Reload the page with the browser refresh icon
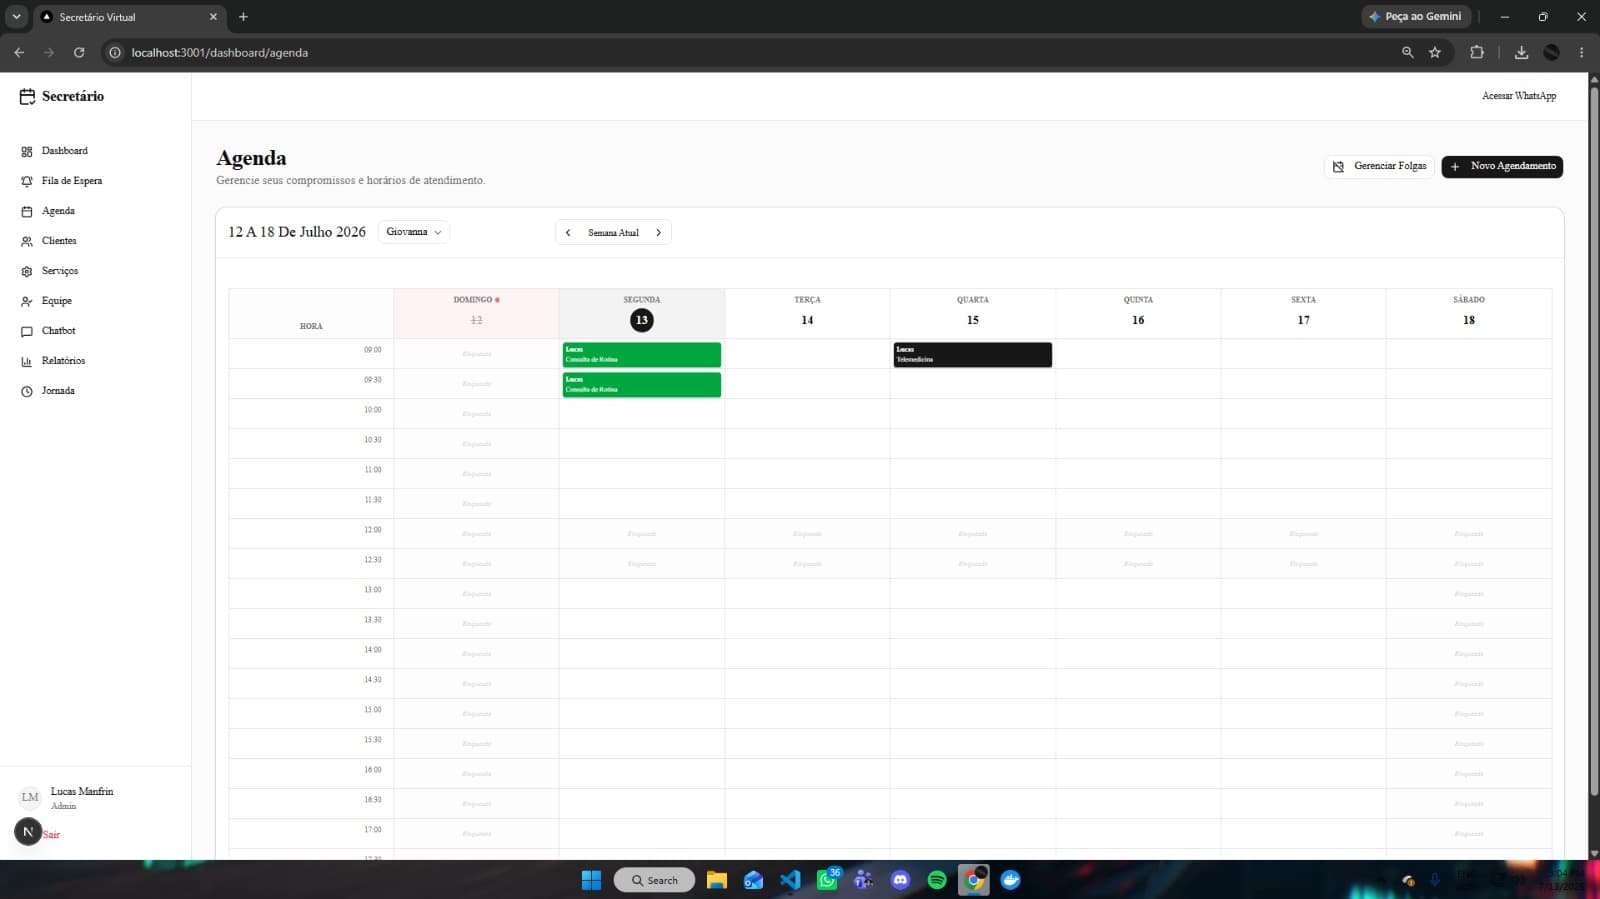This screenshot has width=1600, height=899. coord(79,52)
